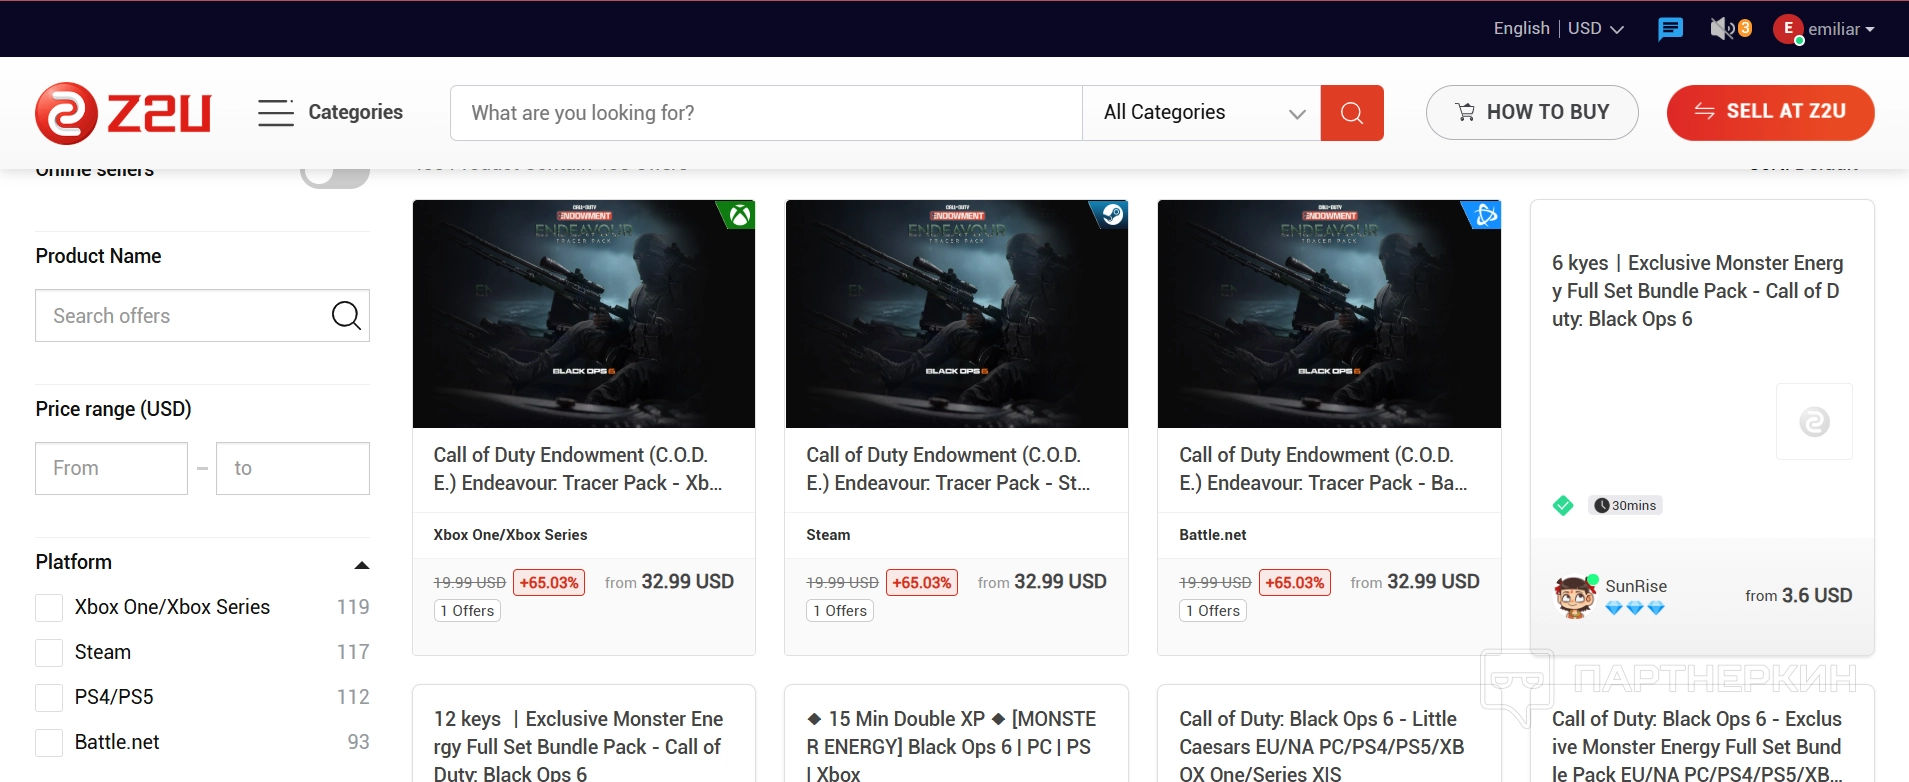1909x782 pixels.
Task: Click the notification count badge 3
Action: (1745, 28)
